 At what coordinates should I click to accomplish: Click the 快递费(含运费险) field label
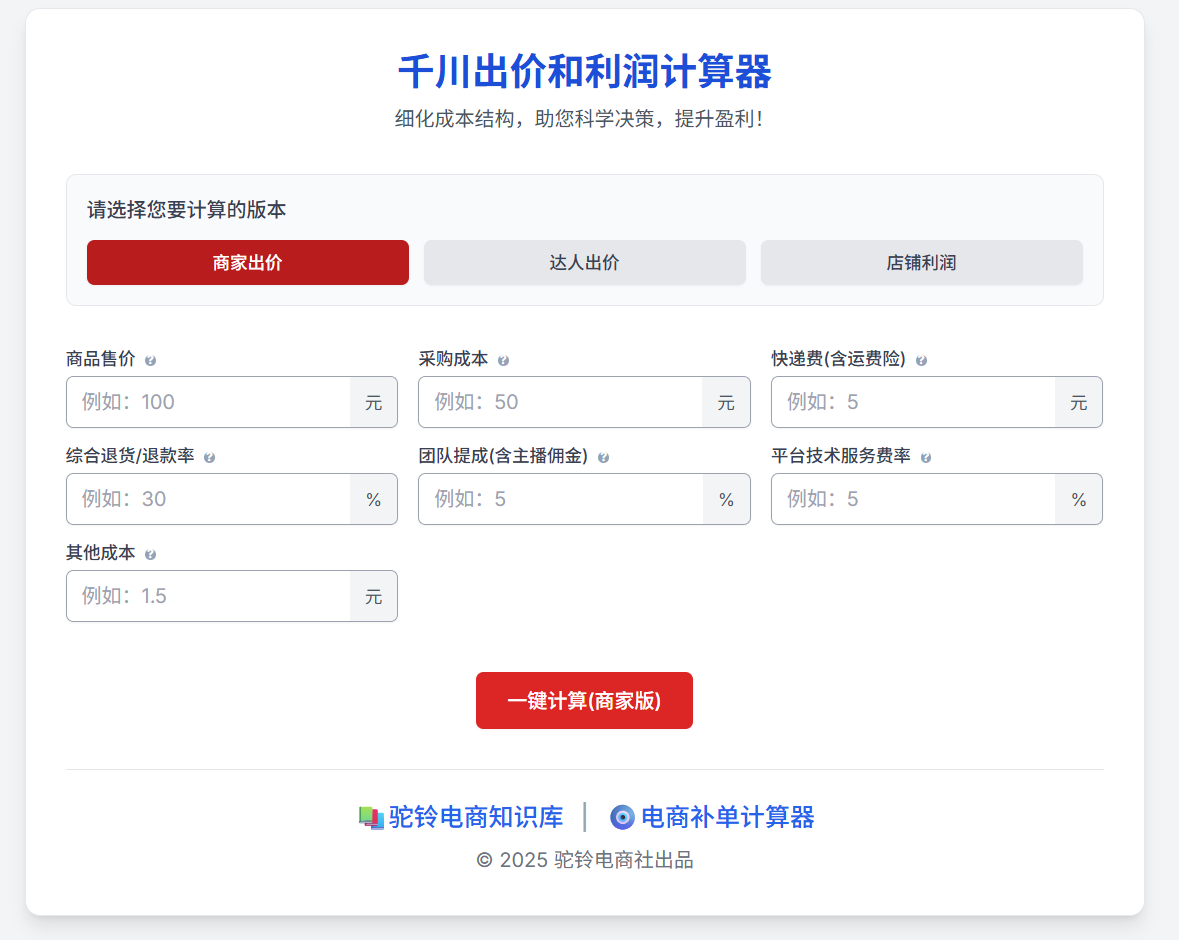point(838,359)
